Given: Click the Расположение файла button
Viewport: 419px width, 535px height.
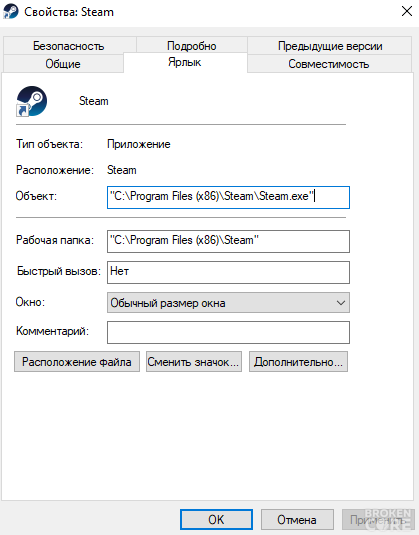Looking at the screenshot, I should 77,362.
